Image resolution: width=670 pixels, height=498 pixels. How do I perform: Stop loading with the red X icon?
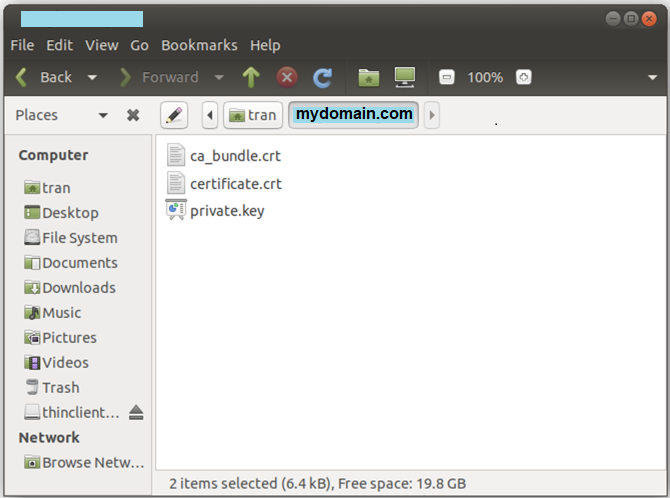click(x=287, y=78)
